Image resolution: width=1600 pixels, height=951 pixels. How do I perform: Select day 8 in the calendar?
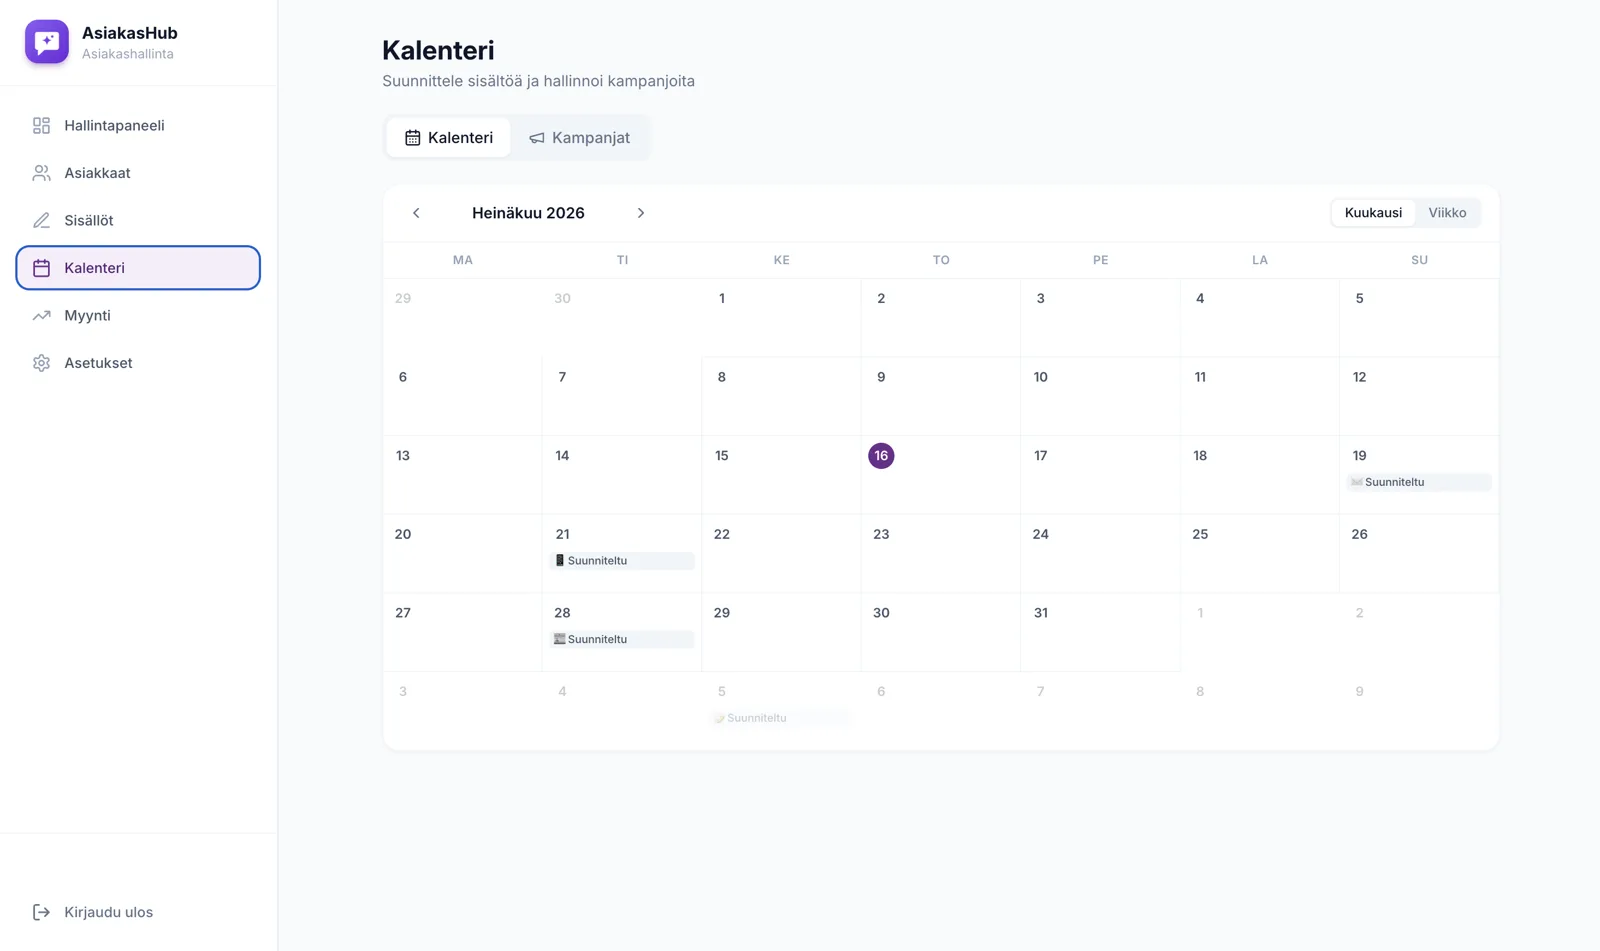click(x=722, y=377)
